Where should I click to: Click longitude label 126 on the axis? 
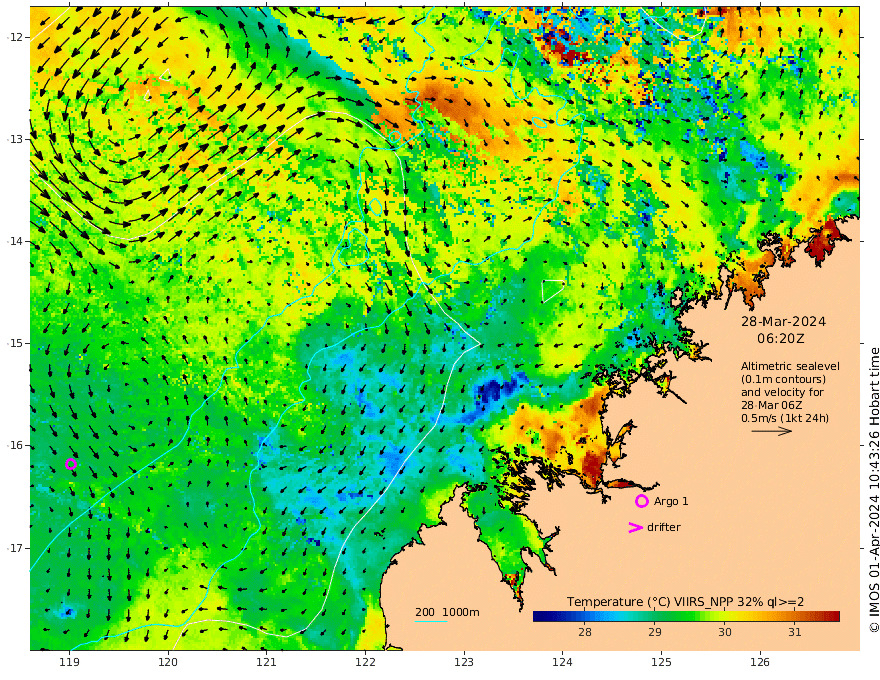point(760,662)
